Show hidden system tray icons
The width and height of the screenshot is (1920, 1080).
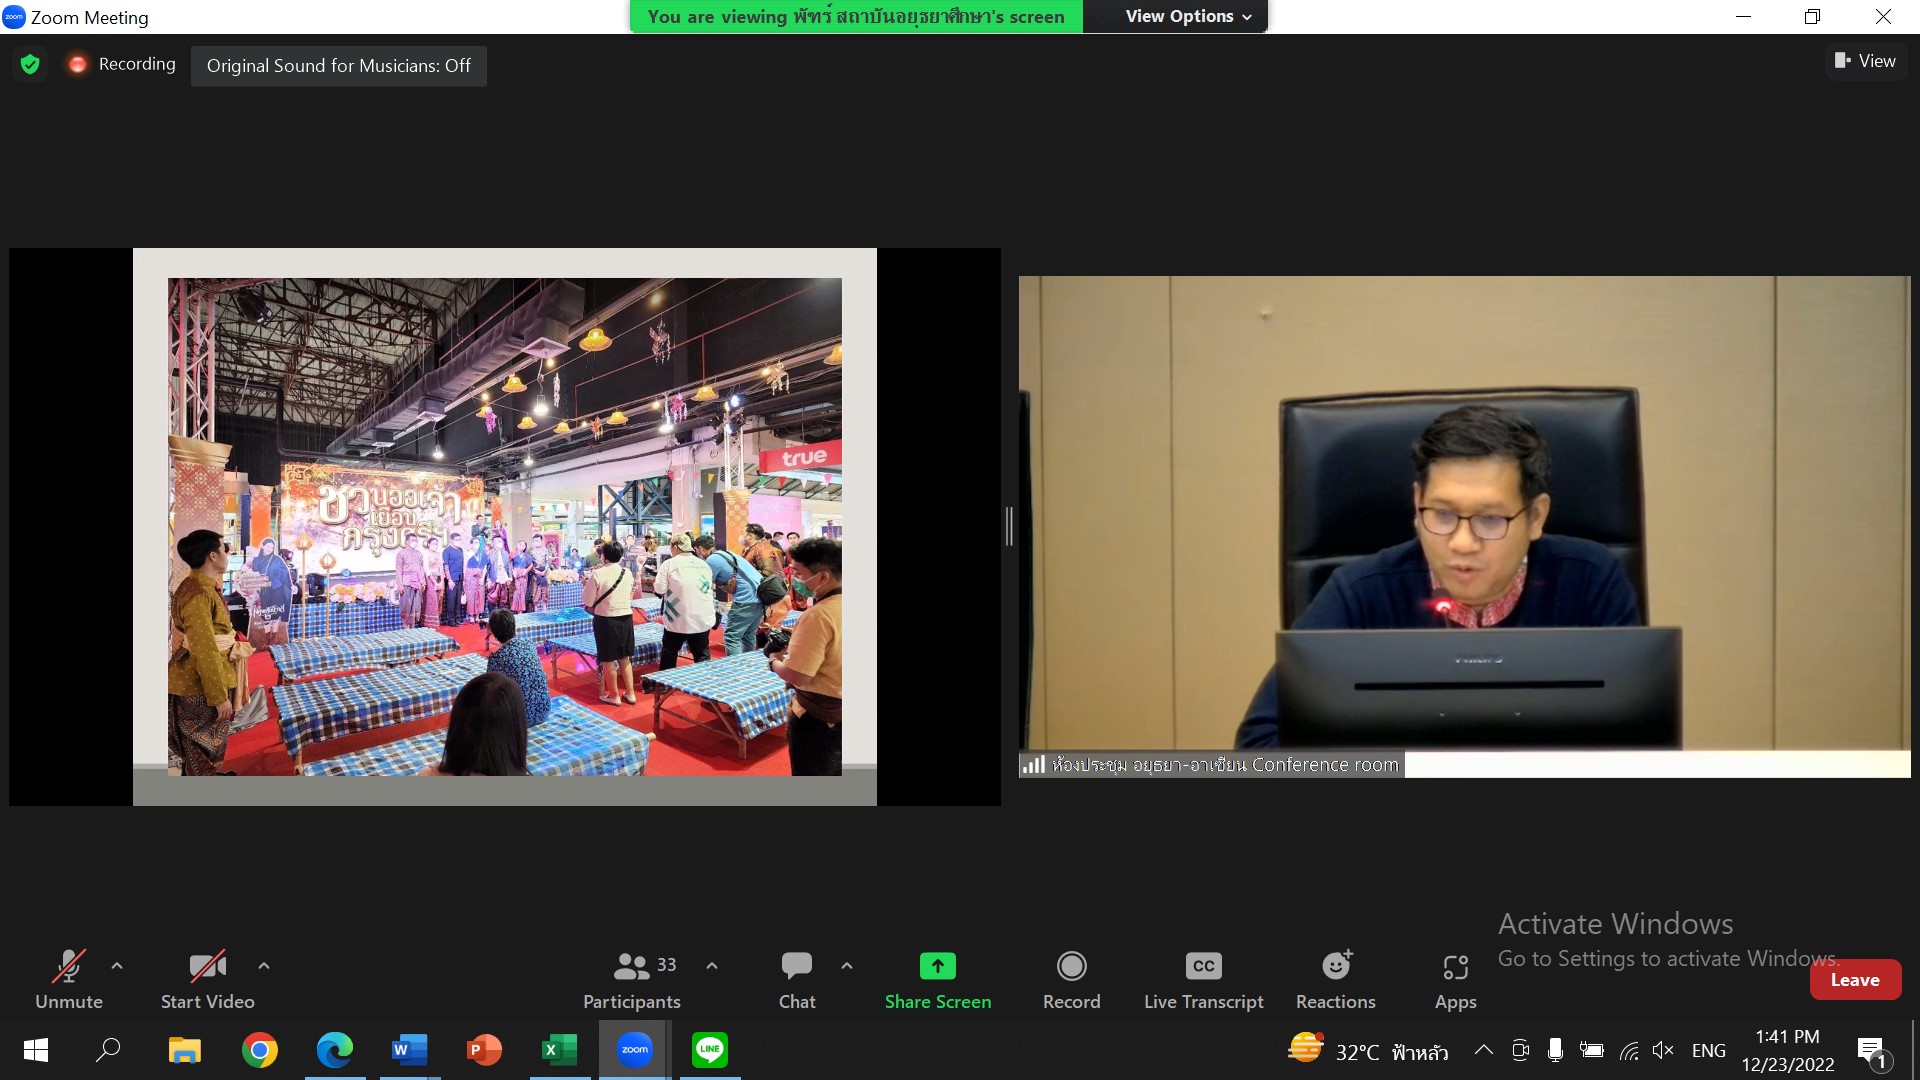tap(1484, 1050)
